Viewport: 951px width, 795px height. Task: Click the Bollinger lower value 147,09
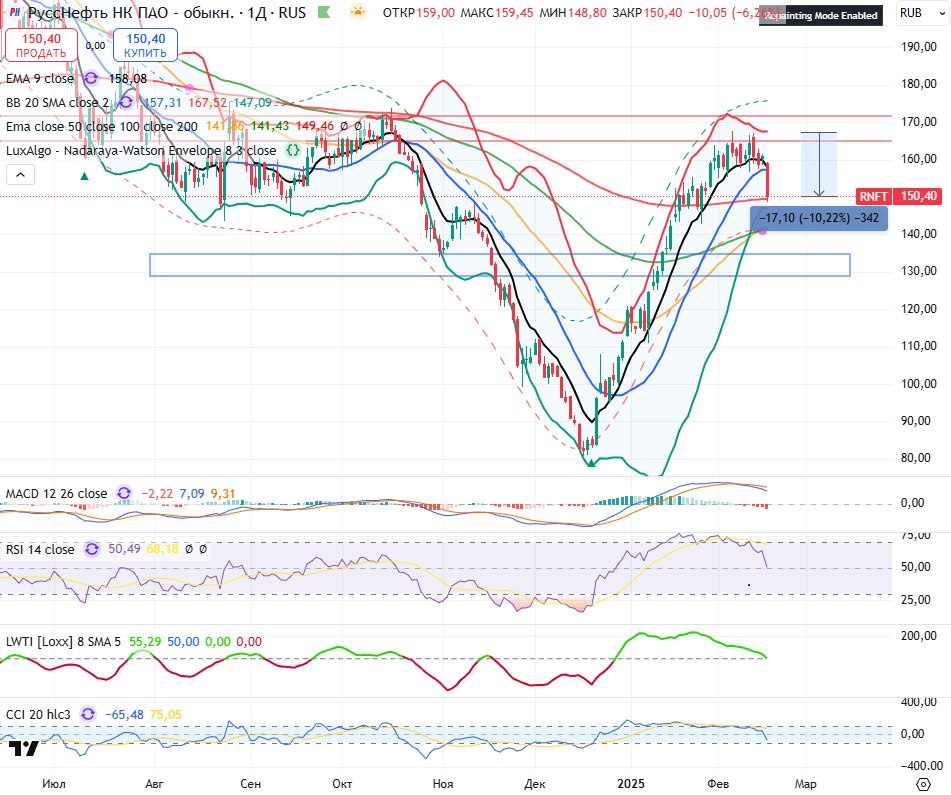252,103
